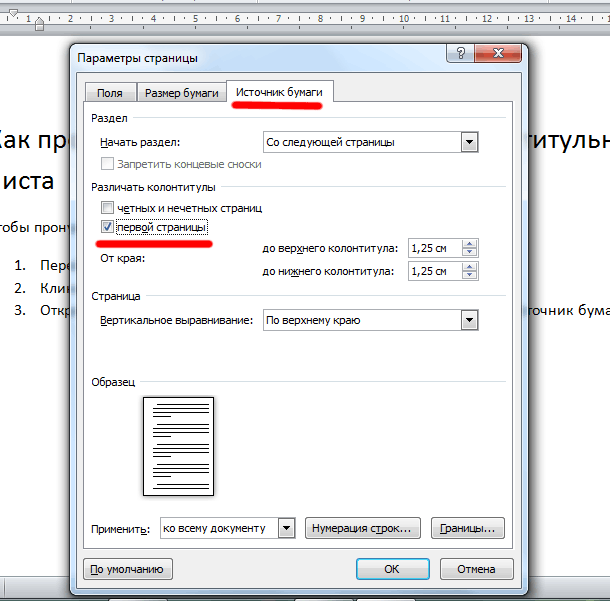The height and width of the screenshot is (601, 610).
Task: Open the Начать раздел dropdown
Action: coord(470,142)
